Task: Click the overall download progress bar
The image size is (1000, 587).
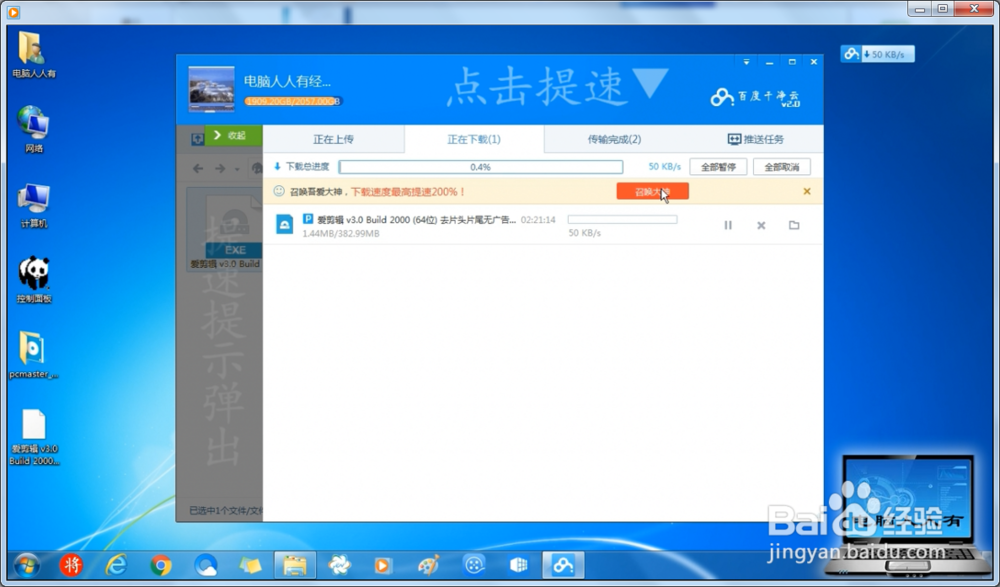Action: pyautogui.click(x=481, y=167)
